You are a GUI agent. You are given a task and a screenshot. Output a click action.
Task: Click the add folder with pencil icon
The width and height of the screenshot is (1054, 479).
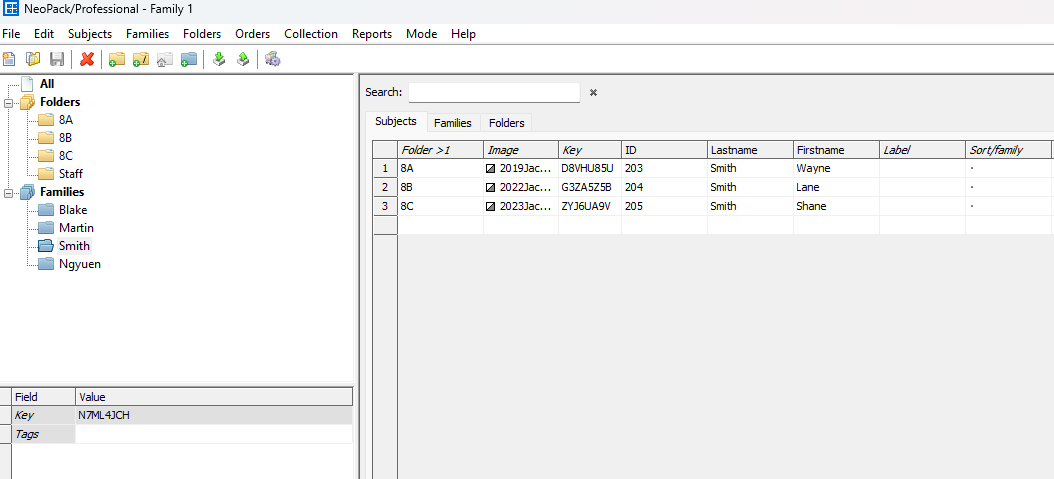141,60
